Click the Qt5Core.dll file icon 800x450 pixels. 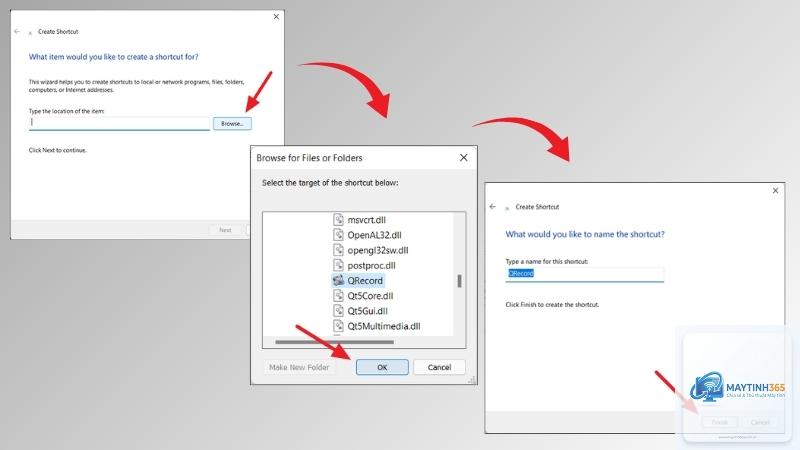(338, 295)
